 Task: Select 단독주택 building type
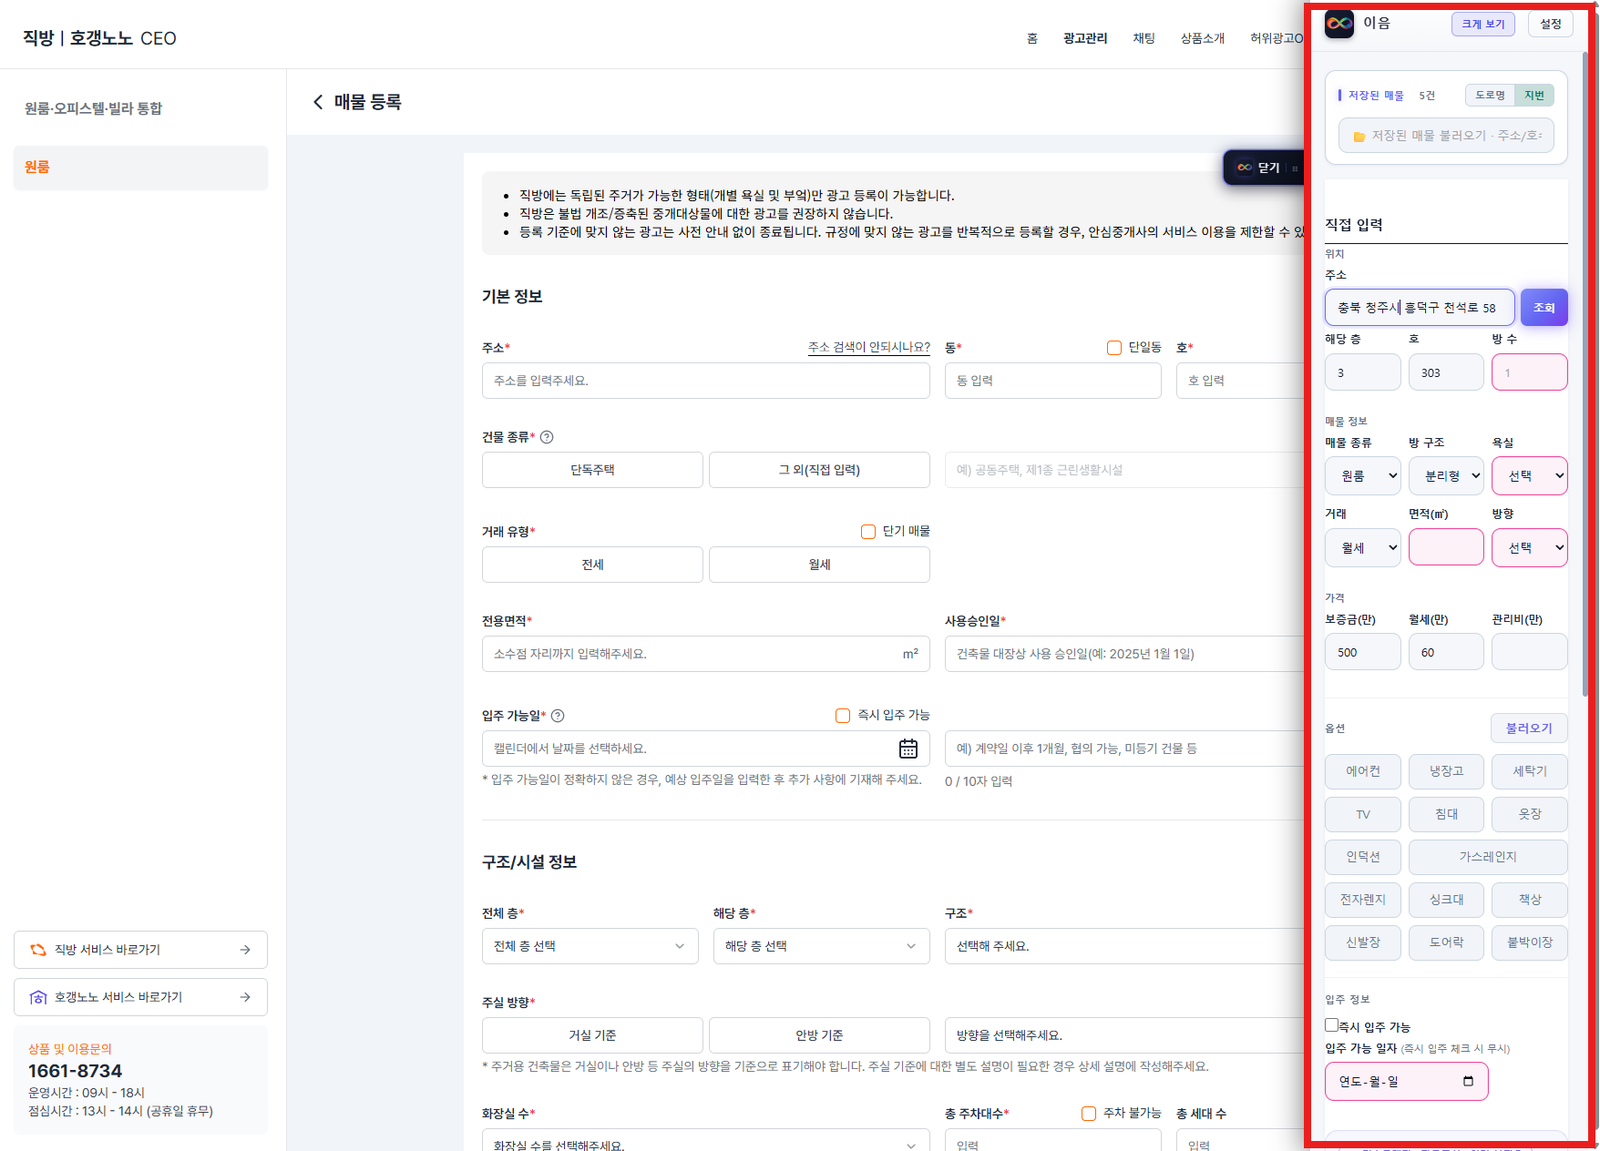pos(592,470)
